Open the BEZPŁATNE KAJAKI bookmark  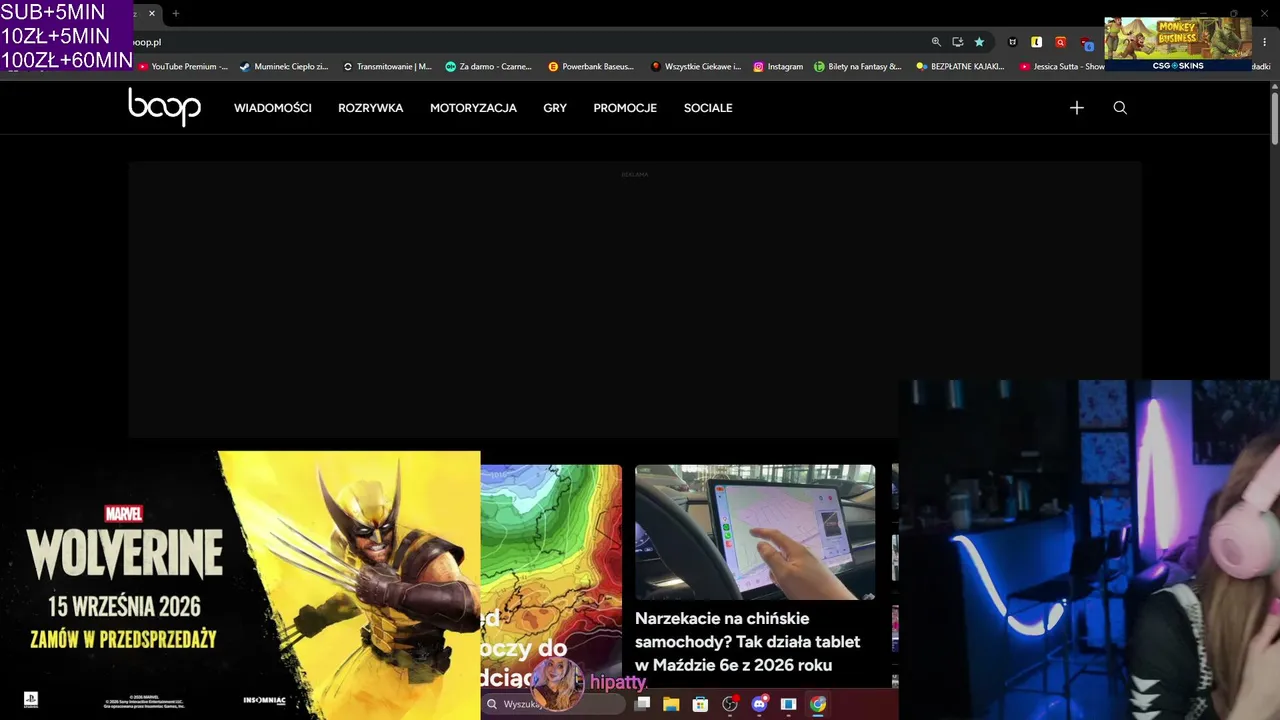point(961,67)
